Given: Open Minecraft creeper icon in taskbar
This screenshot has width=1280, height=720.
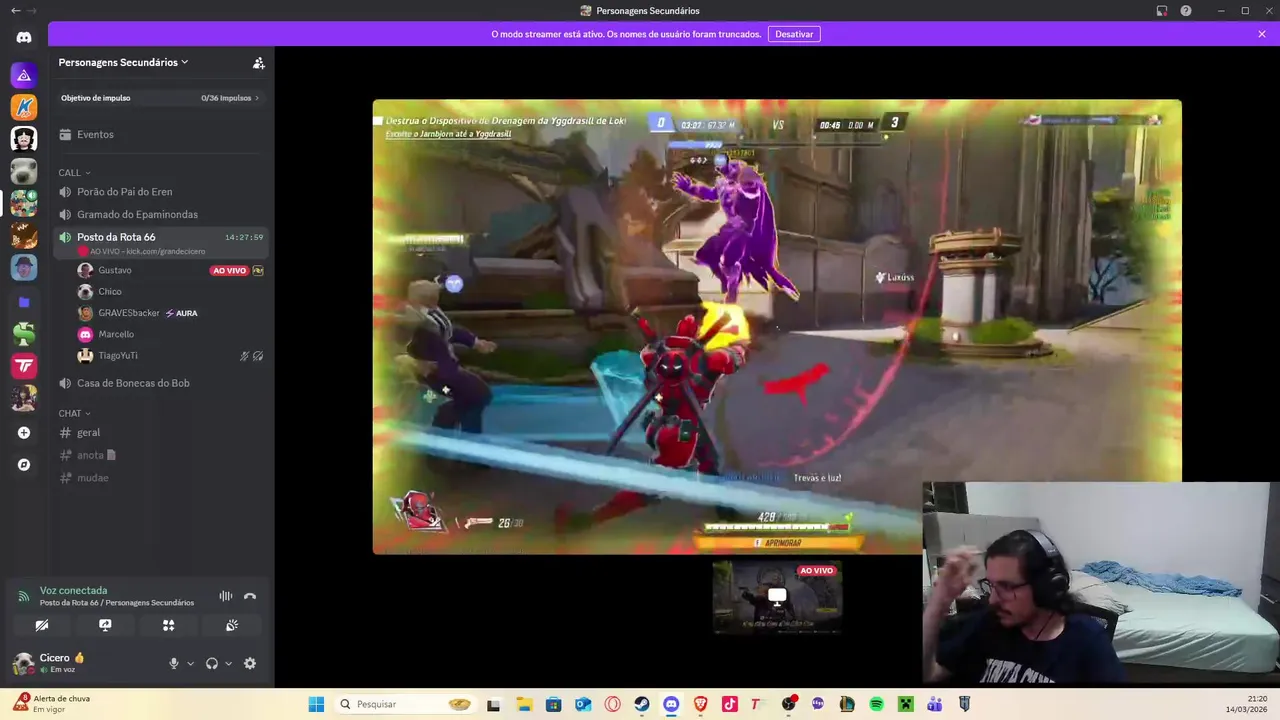Looking at the screenshot, I should point(905,704).
